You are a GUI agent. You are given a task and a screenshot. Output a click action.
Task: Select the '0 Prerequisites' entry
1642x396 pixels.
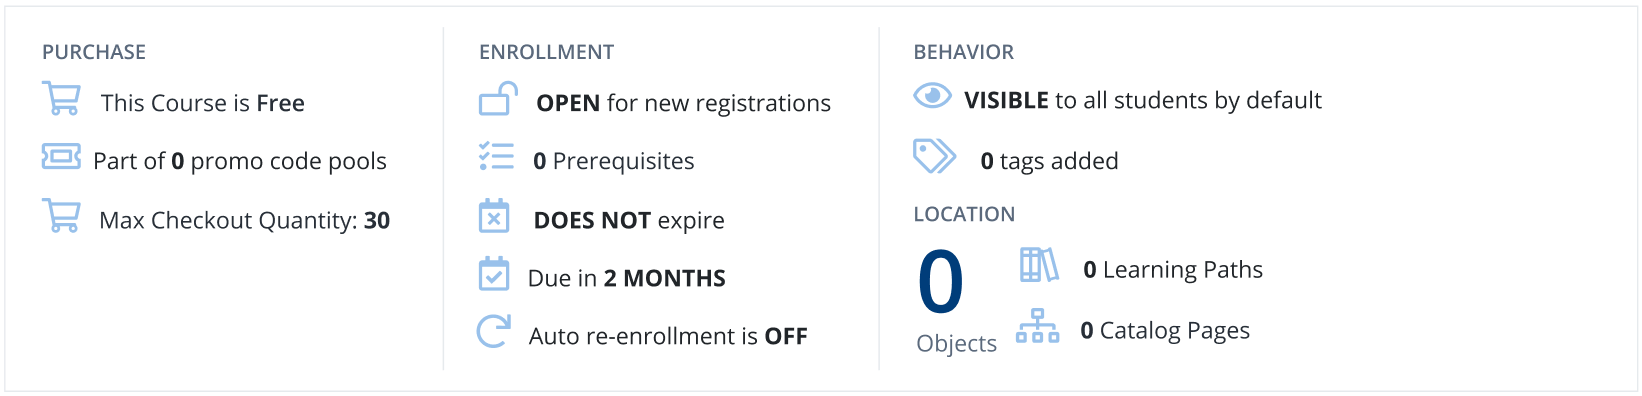(x=614, y=161)
